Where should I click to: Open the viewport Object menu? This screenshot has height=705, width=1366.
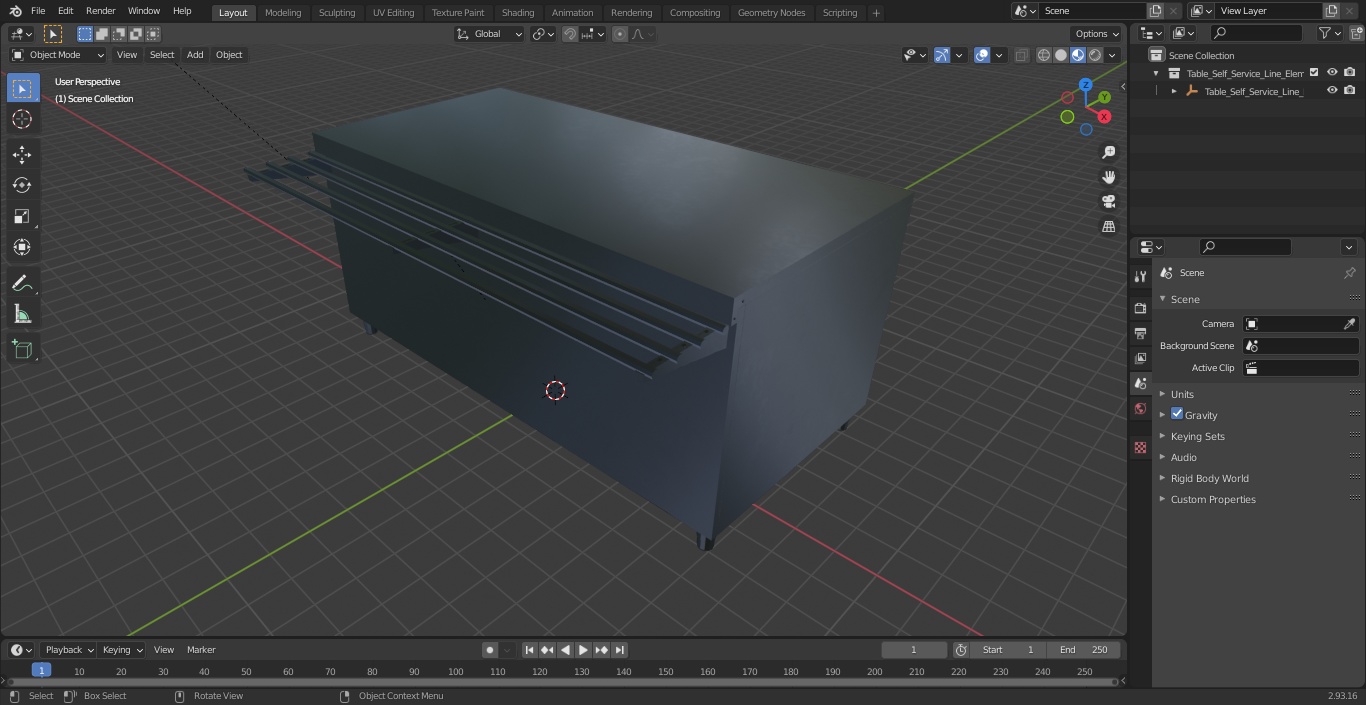[229, 55]
